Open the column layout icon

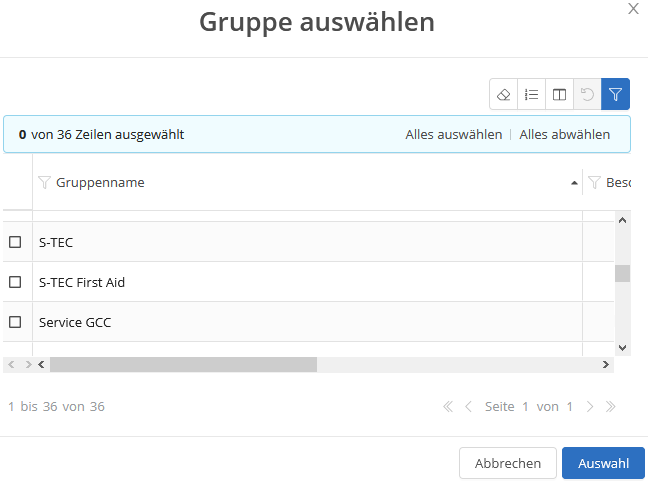[x=560, y=95]
